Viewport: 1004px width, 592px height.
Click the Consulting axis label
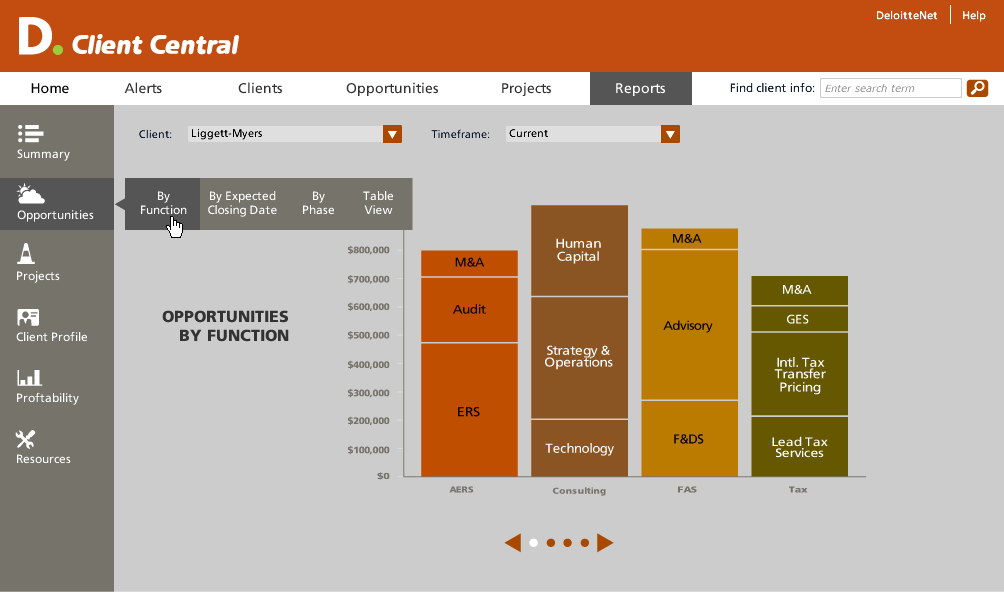click(579, 491)
